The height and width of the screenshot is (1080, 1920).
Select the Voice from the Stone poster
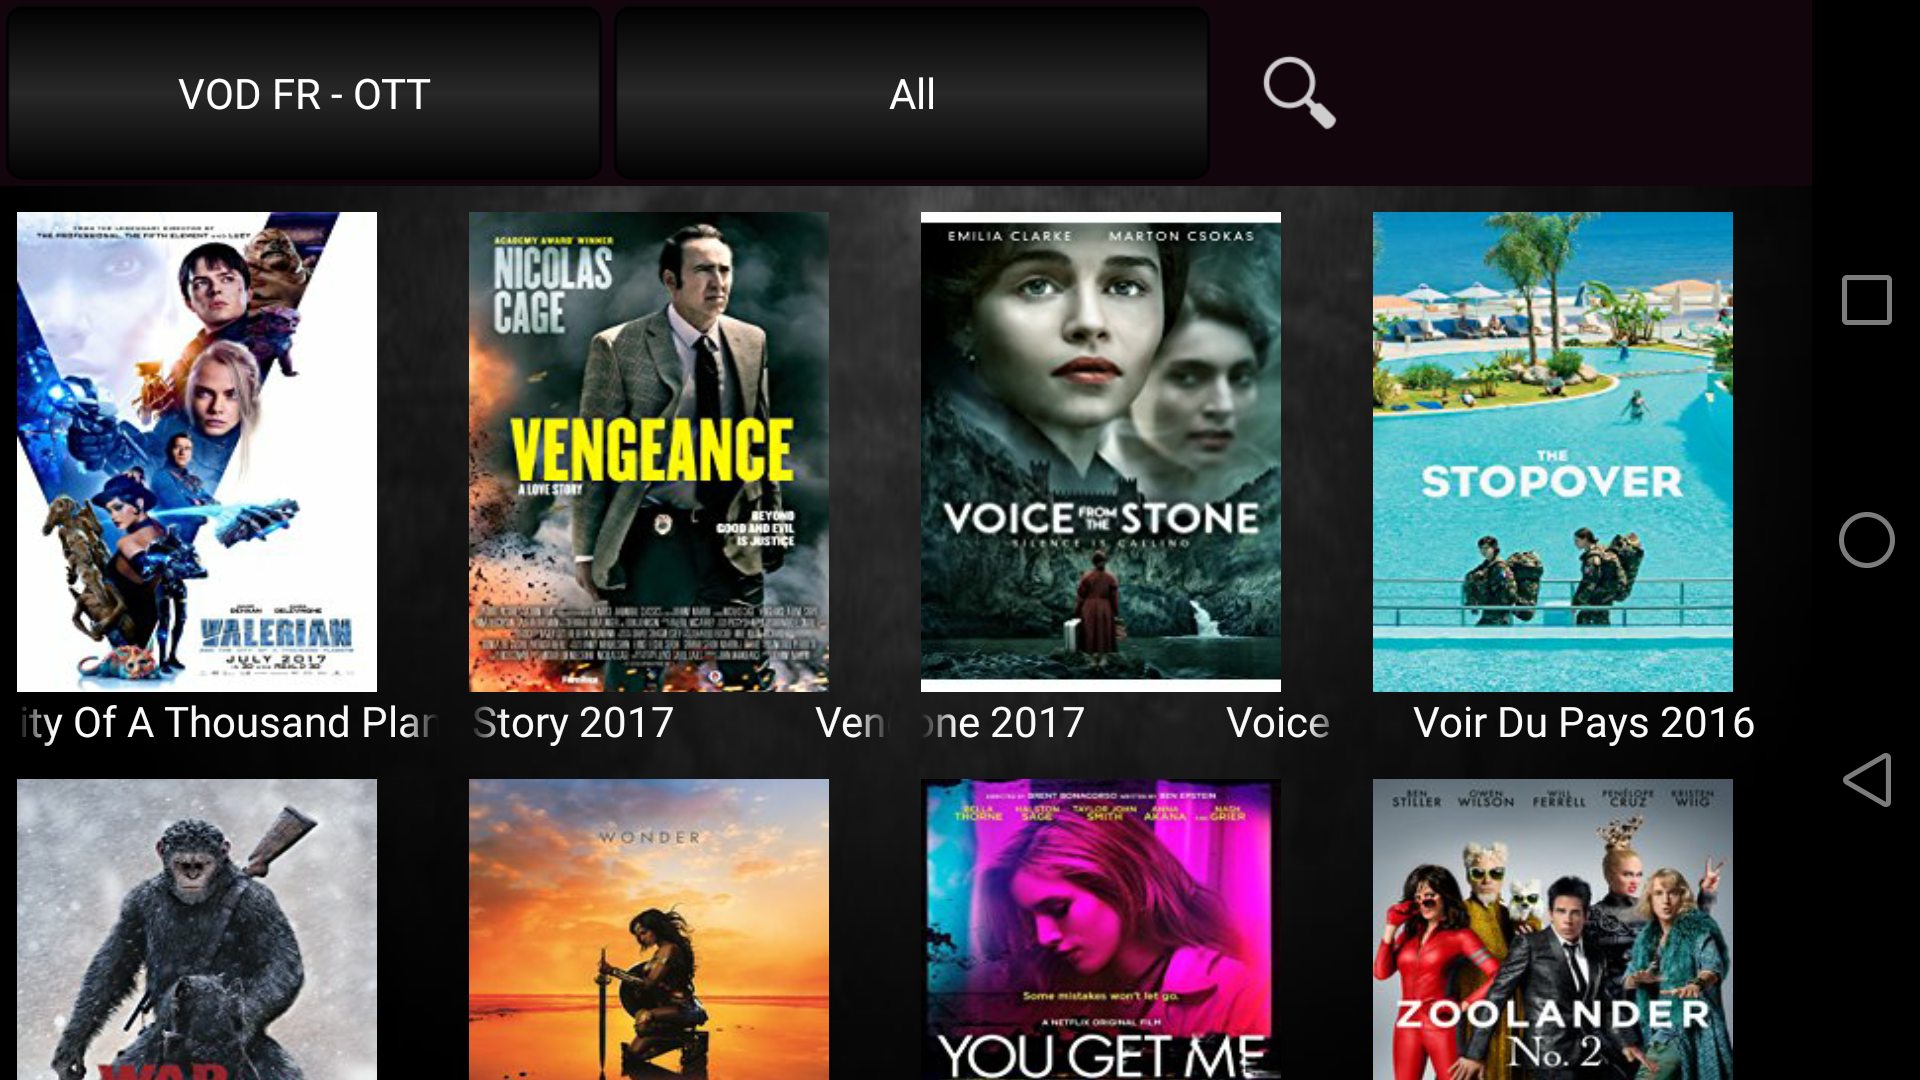1101,451
